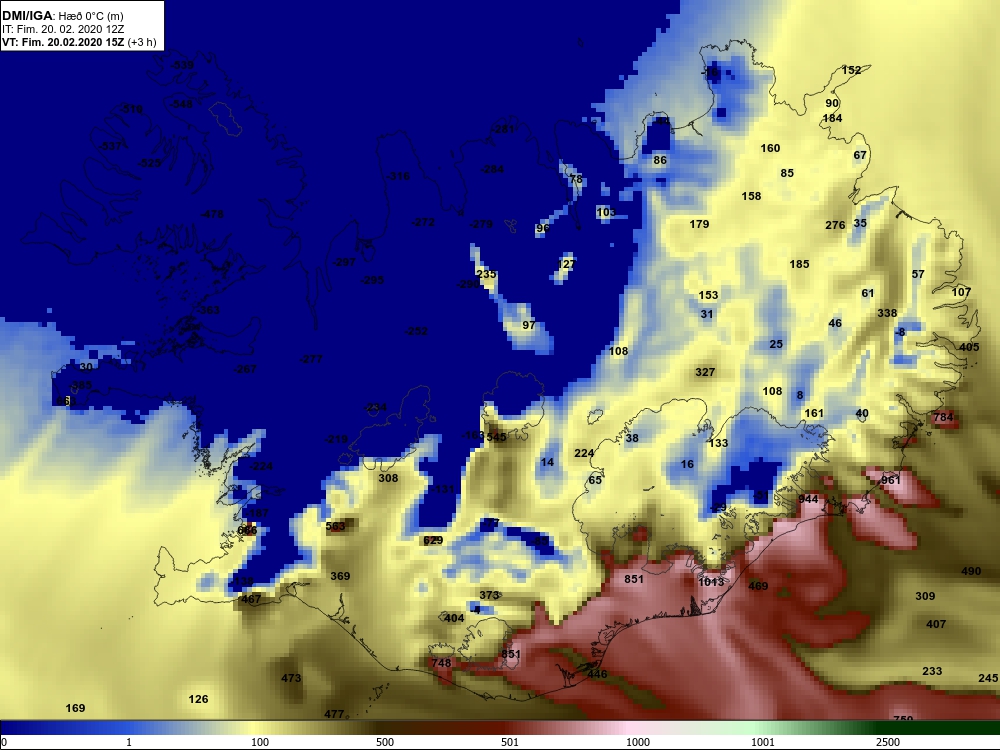Click the map value '-272'
The image size is (1000, 750).
coord(423,223)
